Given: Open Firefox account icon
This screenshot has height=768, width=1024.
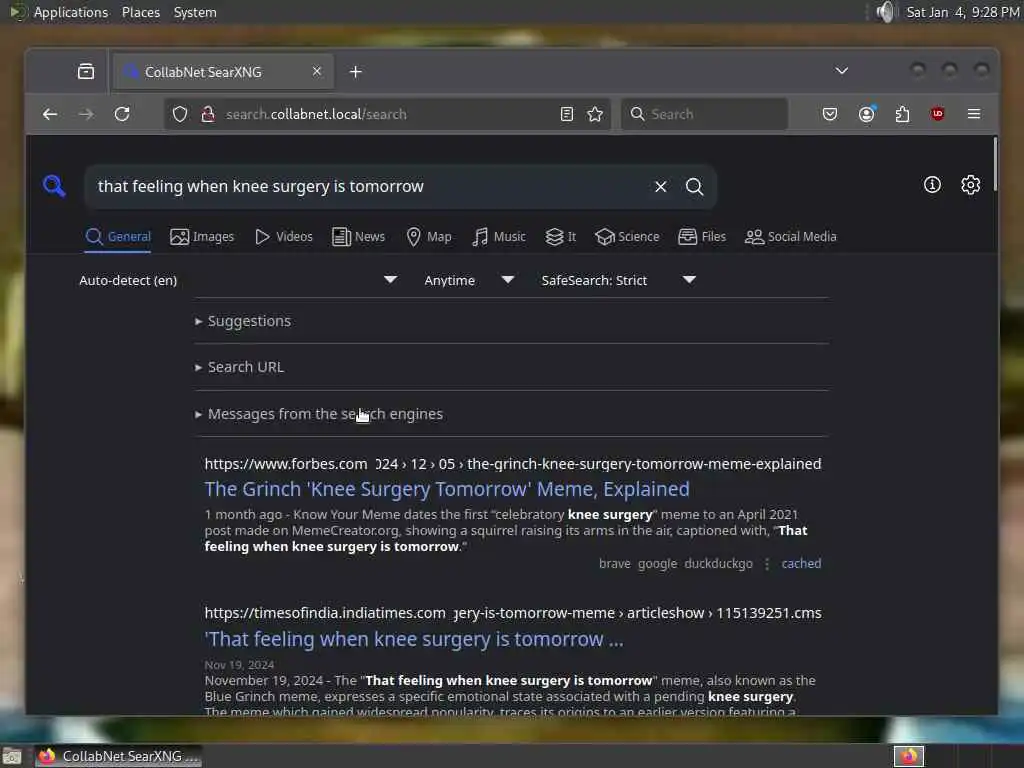Looking at the screenshot, I should (867, 114).
